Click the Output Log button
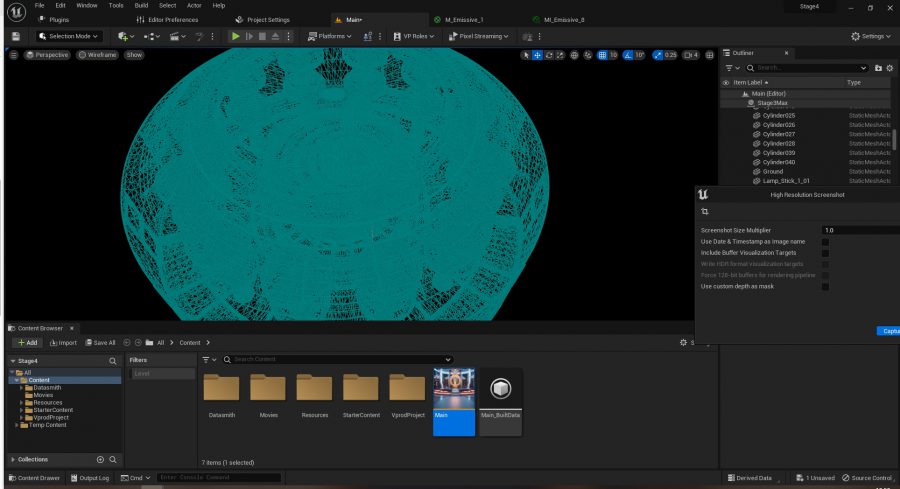The image size is (900, 489). tap(89, 478)
